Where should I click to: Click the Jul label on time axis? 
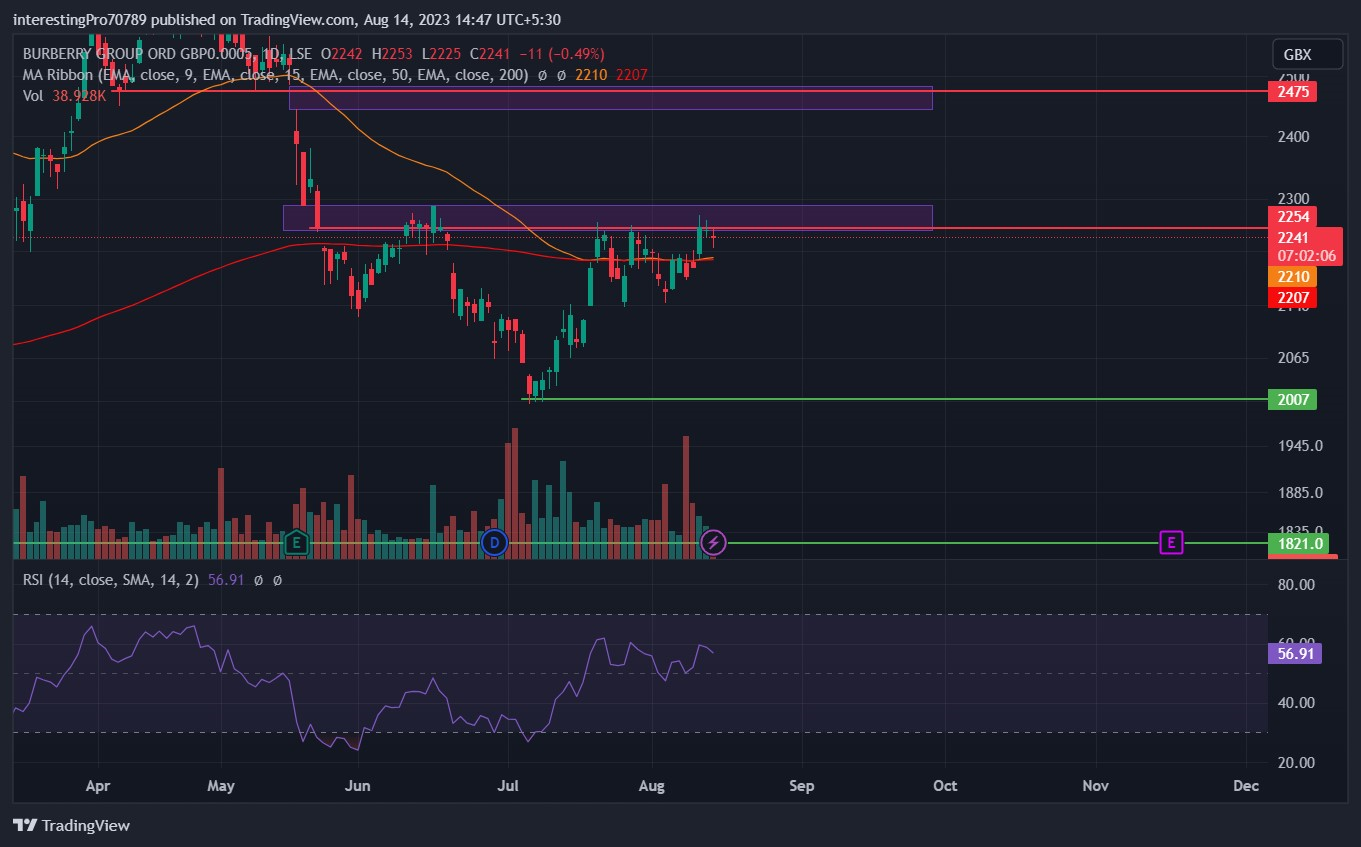coord(509,786)
